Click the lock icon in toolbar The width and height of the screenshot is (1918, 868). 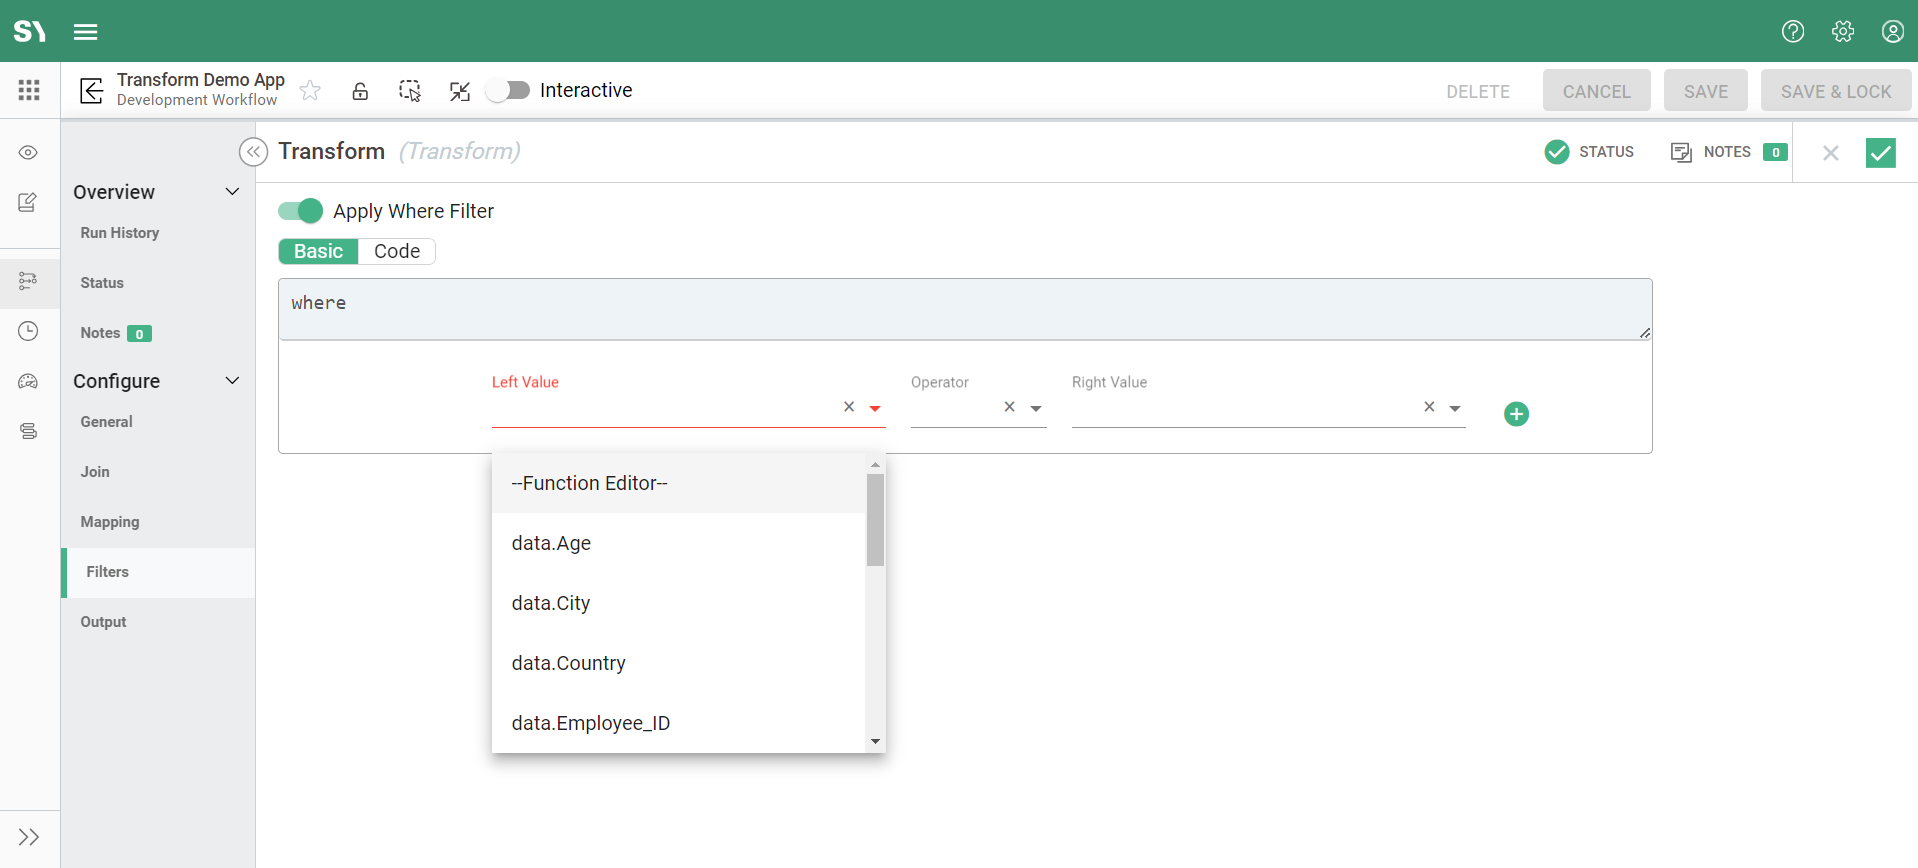[360, 91]
